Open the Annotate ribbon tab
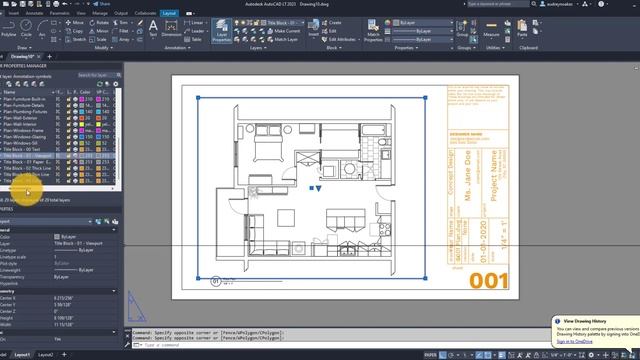Viewport: 640px width, 360px height. tap(35, 13)
